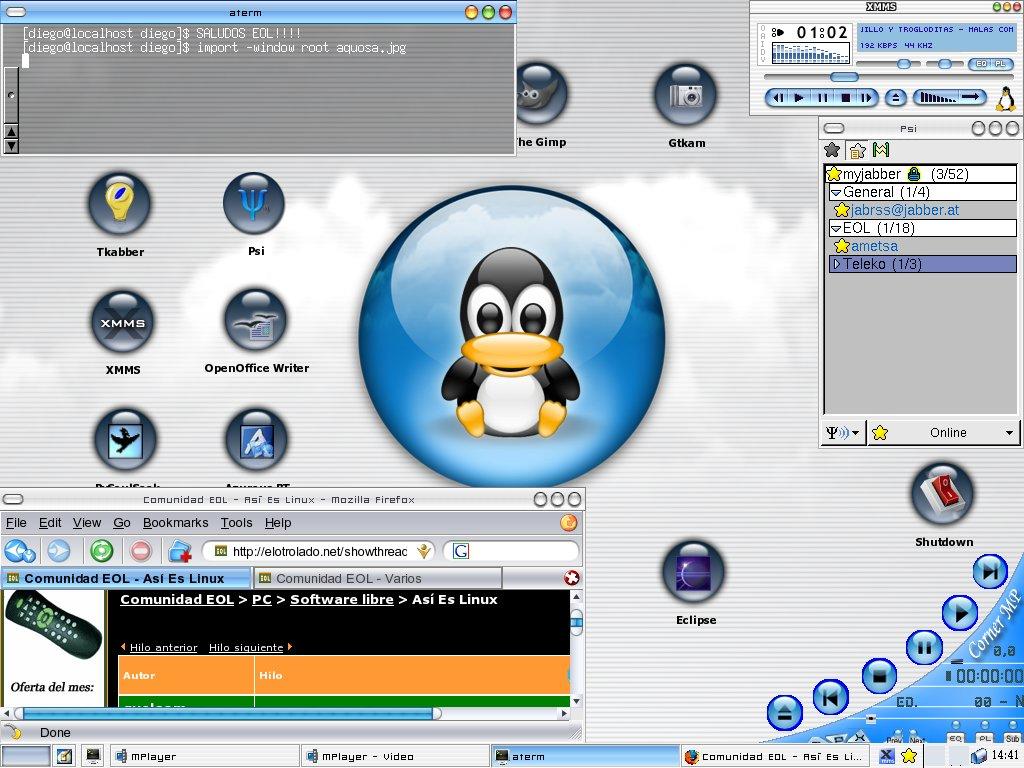Click the XMMS song position slider

(x=844, y=77)
